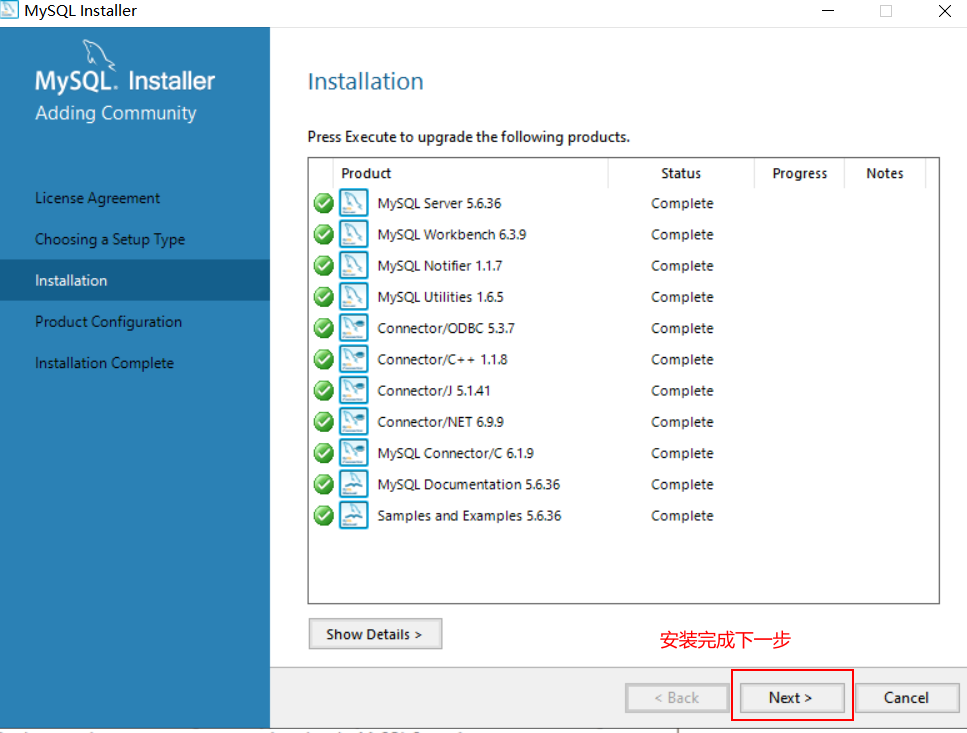The width and height of the screenshot is (967, 733).
Task: Click the MySQL Workbench 6.3.9 product icon
Action: (355, 234)
